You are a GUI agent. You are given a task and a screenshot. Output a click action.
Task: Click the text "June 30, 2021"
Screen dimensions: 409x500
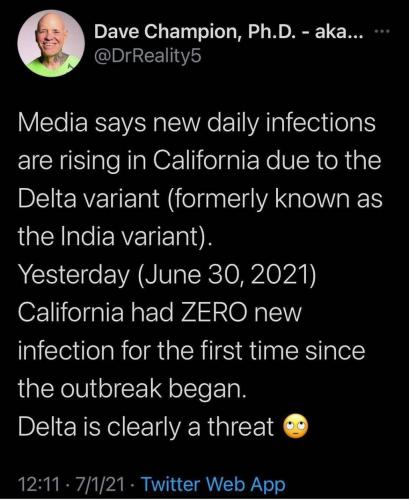tap(225, 275)
